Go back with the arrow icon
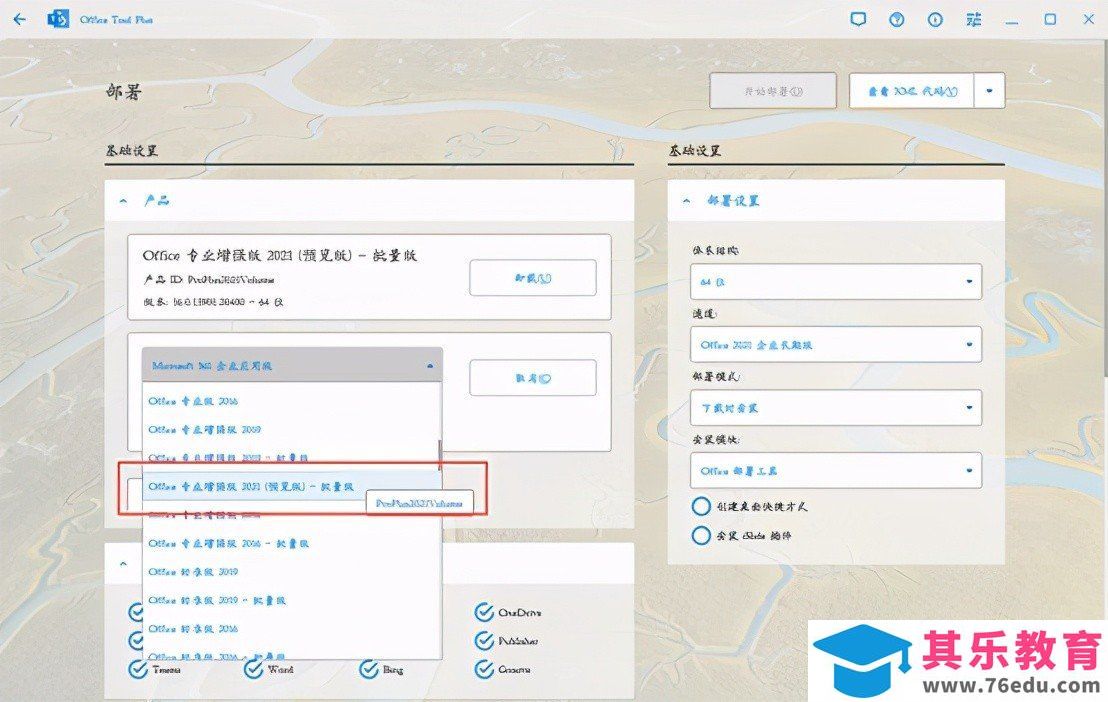1108x702 pixels. (x=20, y=19)
